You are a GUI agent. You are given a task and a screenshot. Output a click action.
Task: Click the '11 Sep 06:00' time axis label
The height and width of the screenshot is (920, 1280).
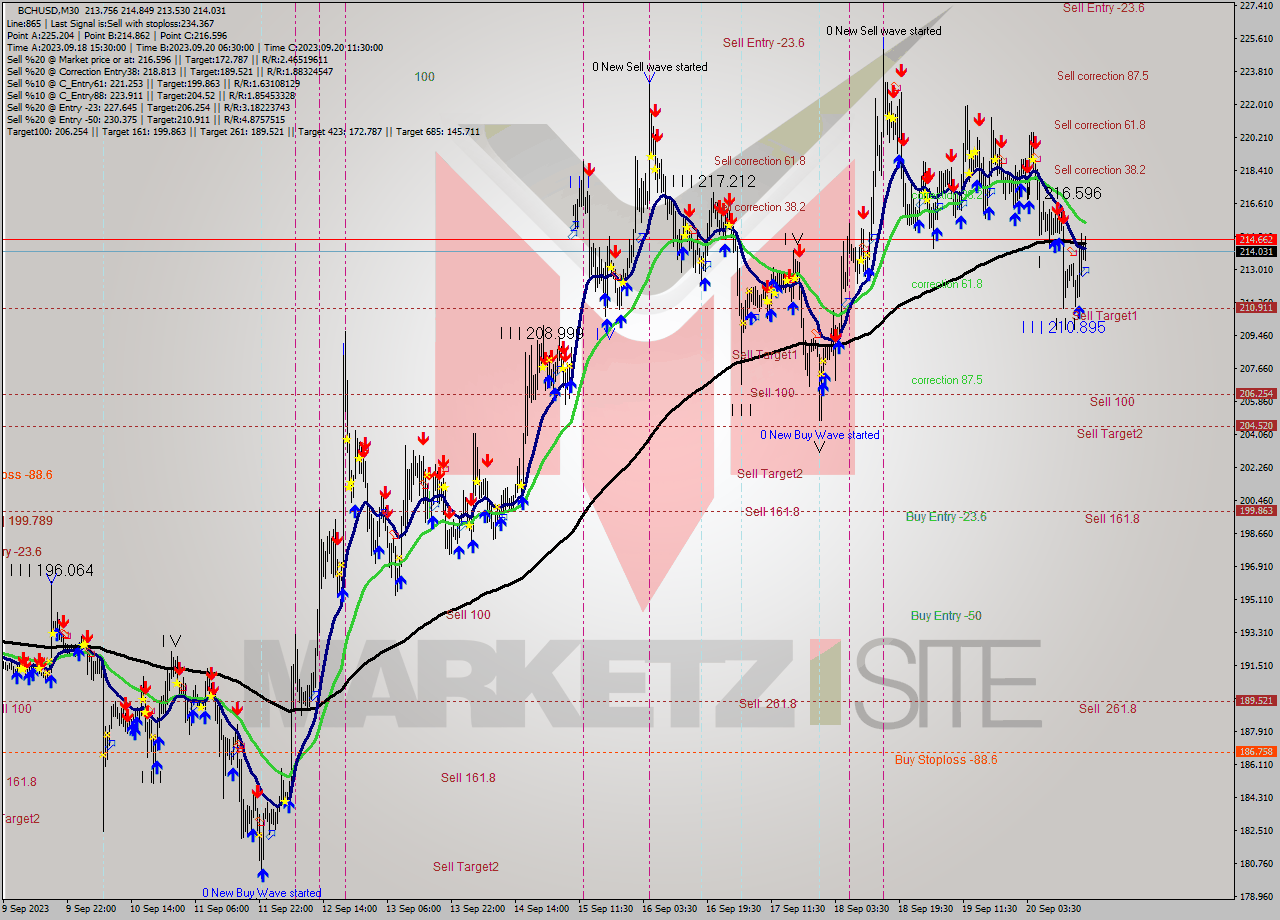tap(223, 909)
